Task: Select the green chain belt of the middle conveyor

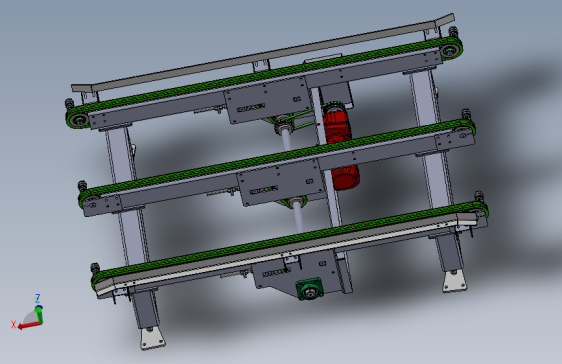Action: coord(277,160)
